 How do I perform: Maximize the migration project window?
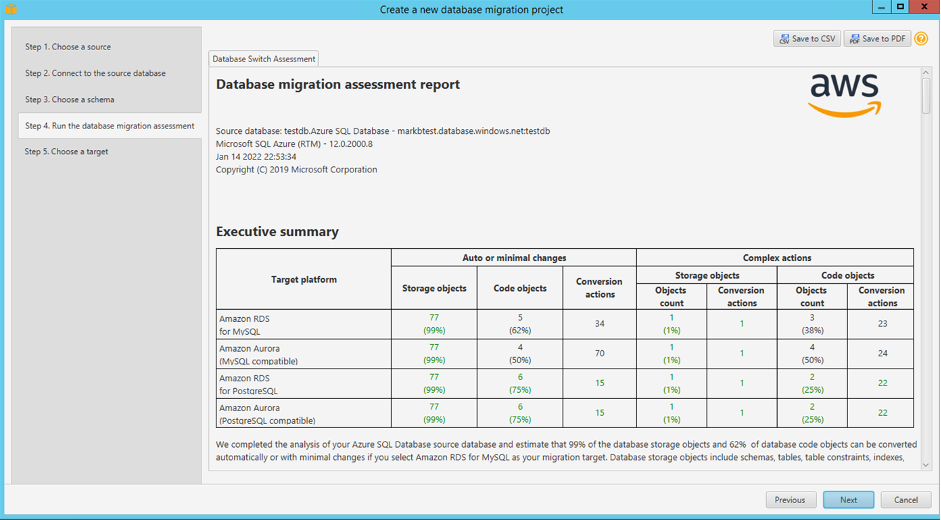(900, 7)
